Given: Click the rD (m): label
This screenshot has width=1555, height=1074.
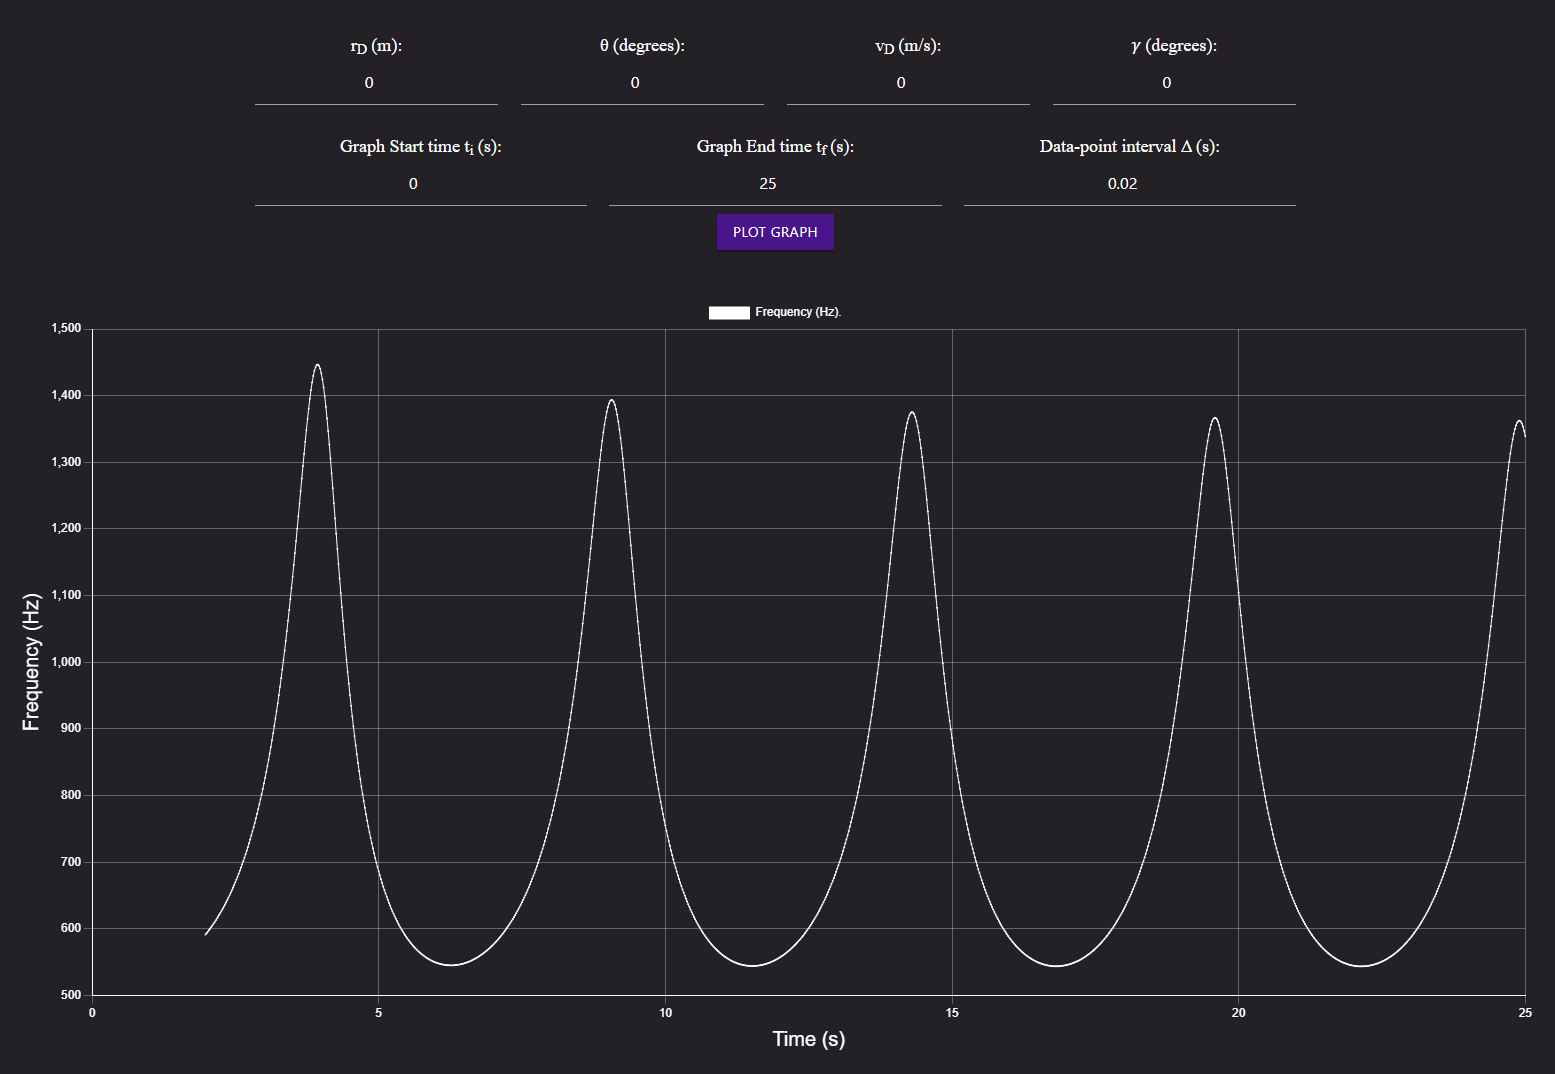Looking at the screenshot, I should [376, 46].
